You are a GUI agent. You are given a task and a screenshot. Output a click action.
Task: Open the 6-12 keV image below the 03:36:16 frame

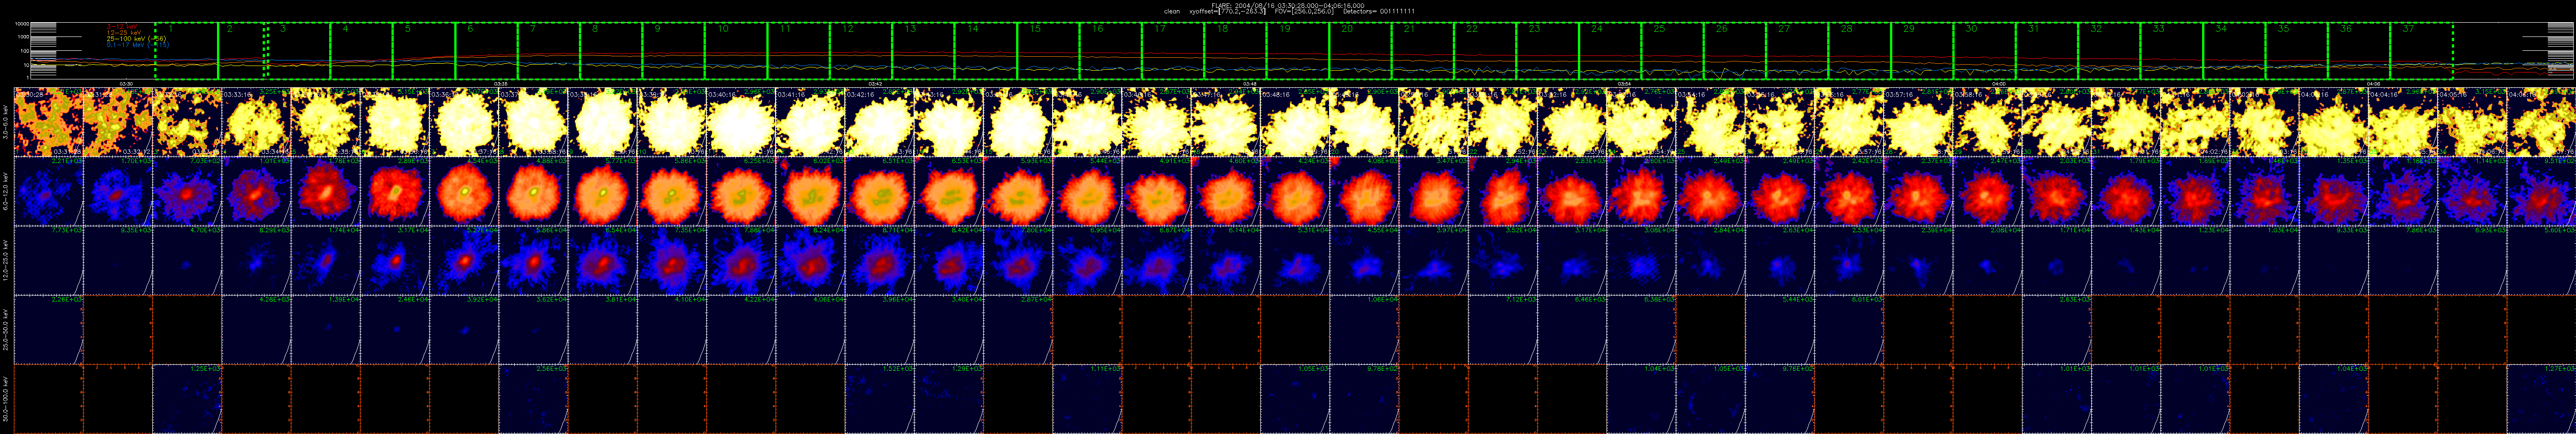coord(464,192)
